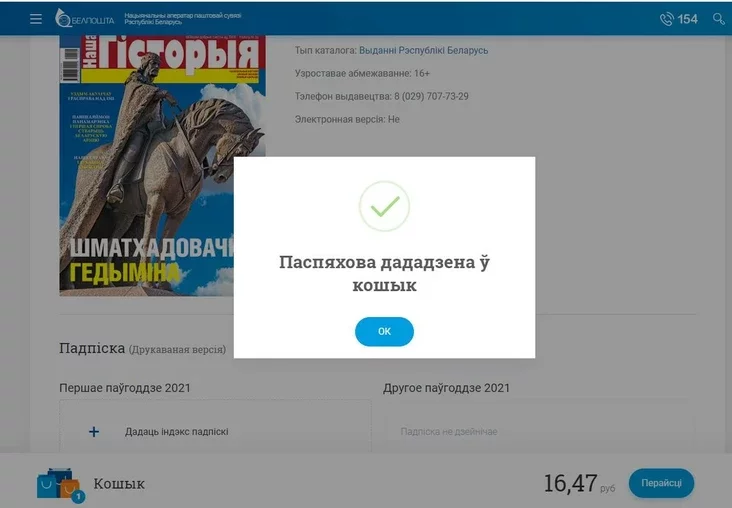This screenshot has width=732, height=508.
Task: Click the plus icon to add subscription
Action: pyautogui.click(x=94, y=432)
